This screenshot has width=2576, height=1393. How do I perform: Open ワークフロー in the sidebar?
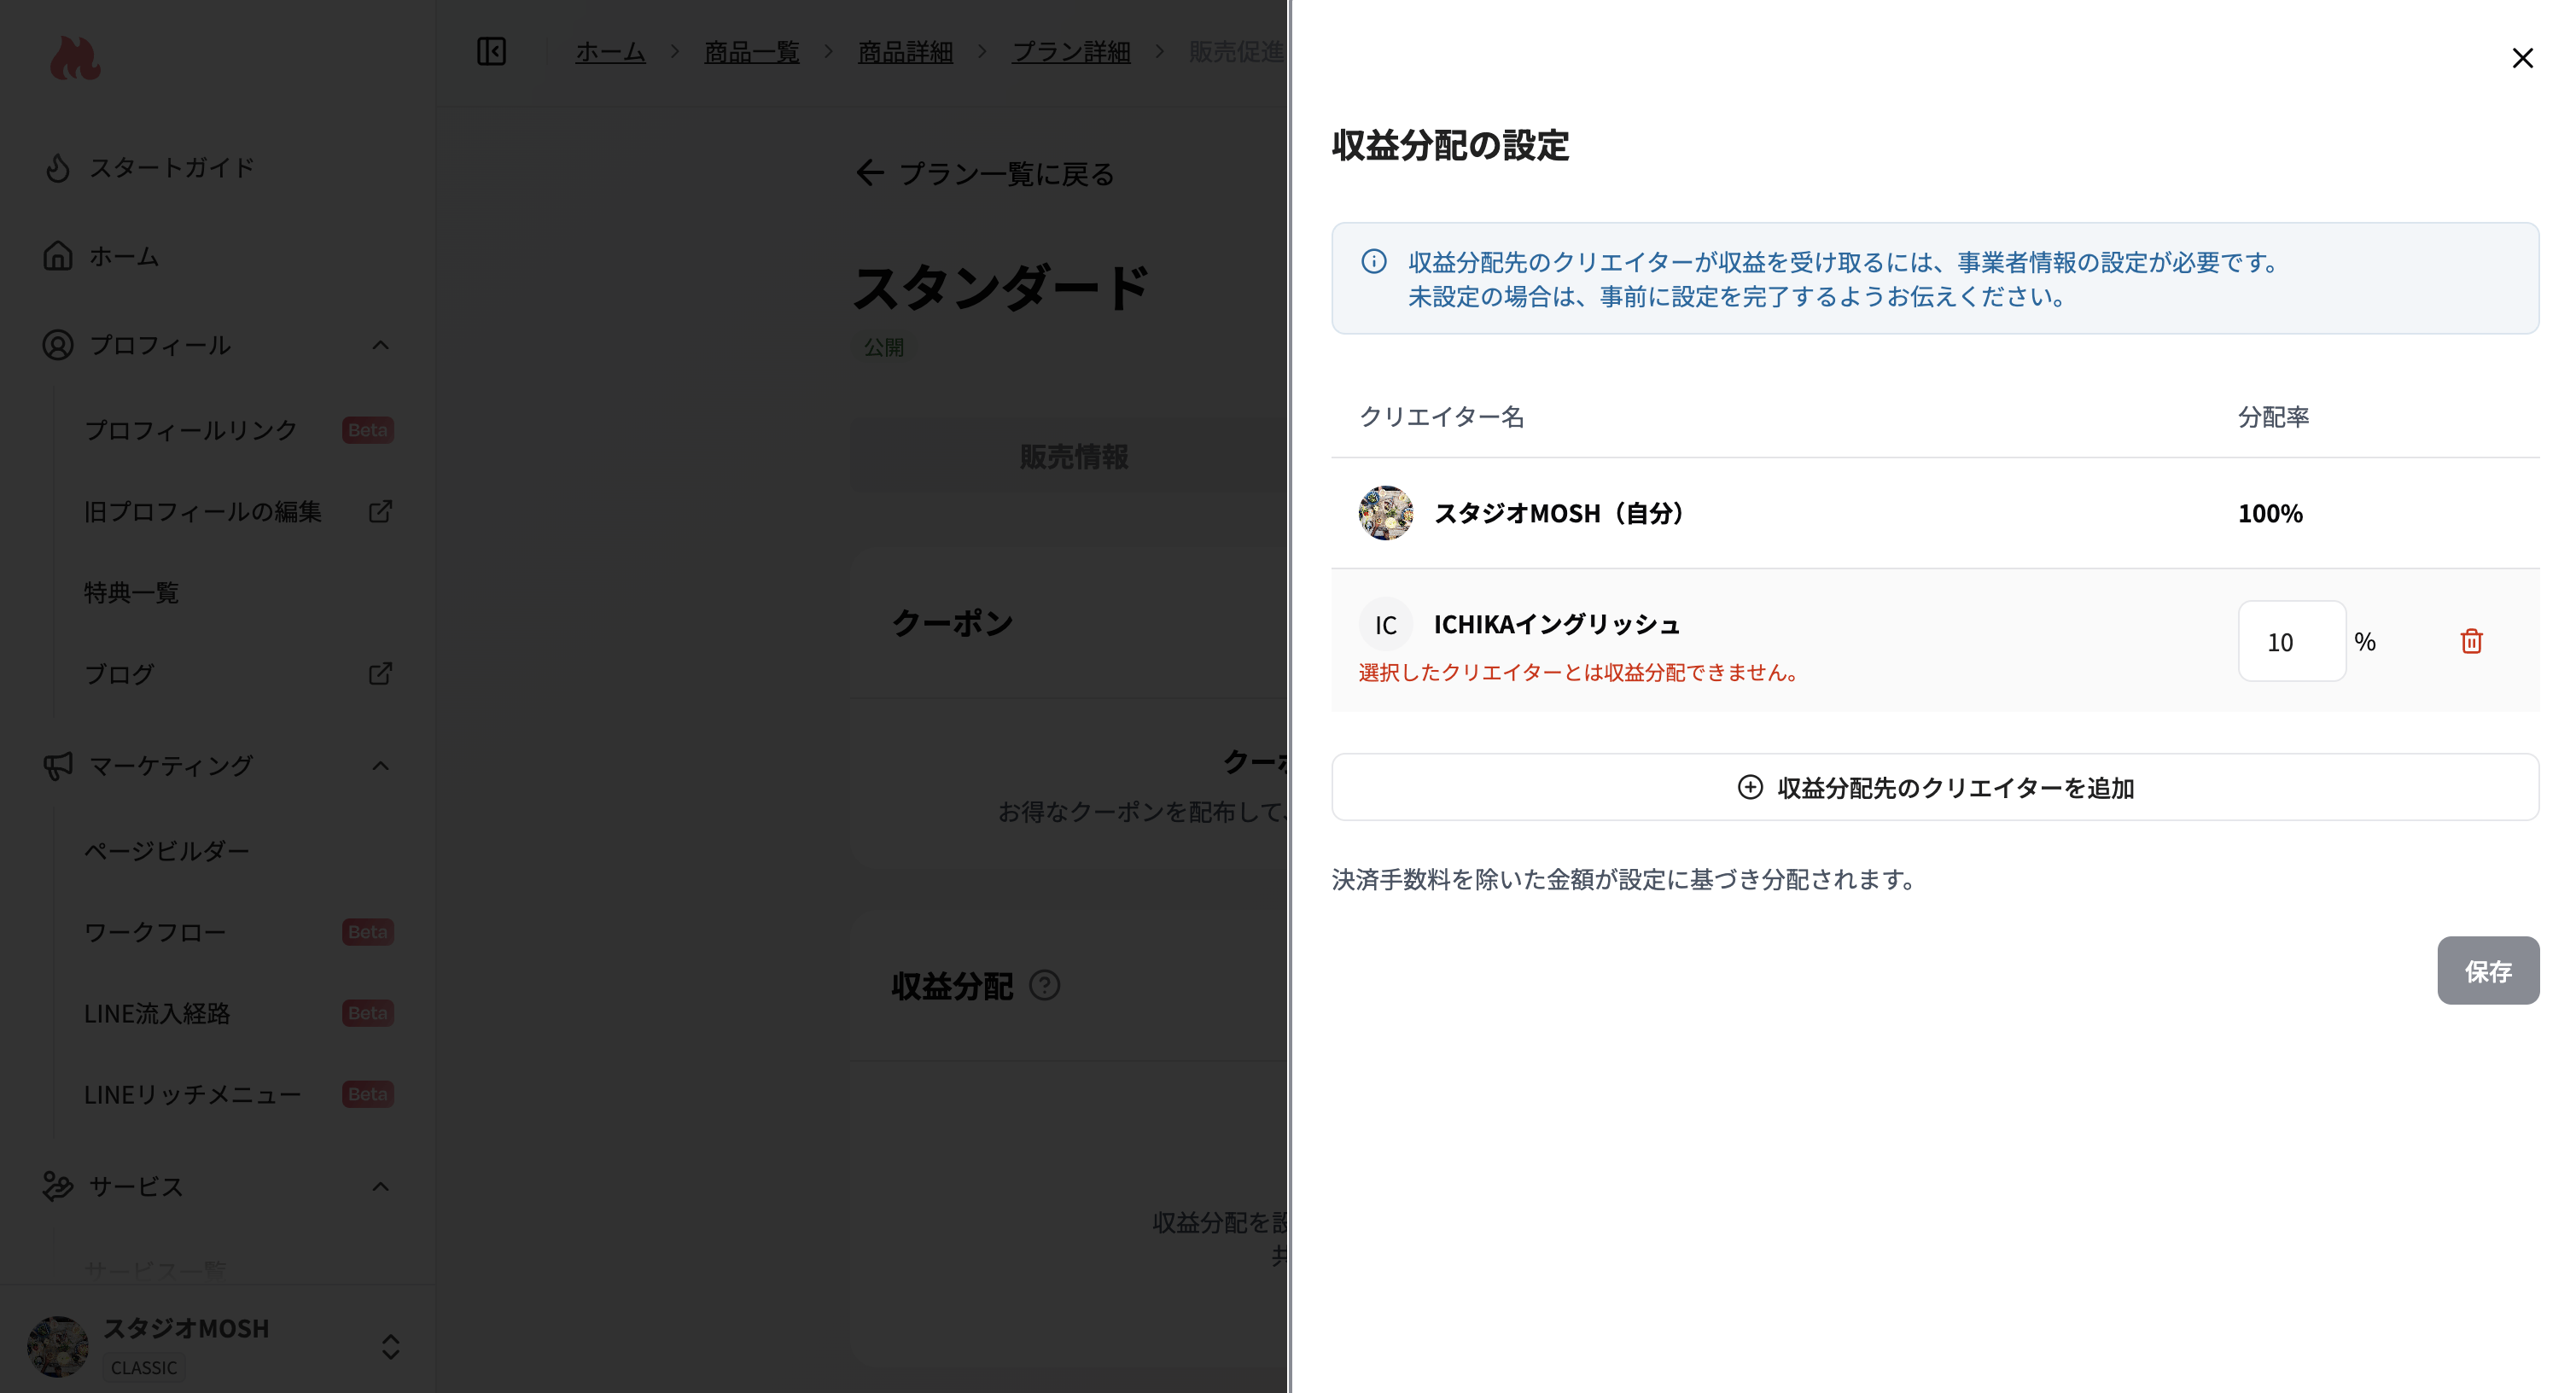click(x=154, y=932)
